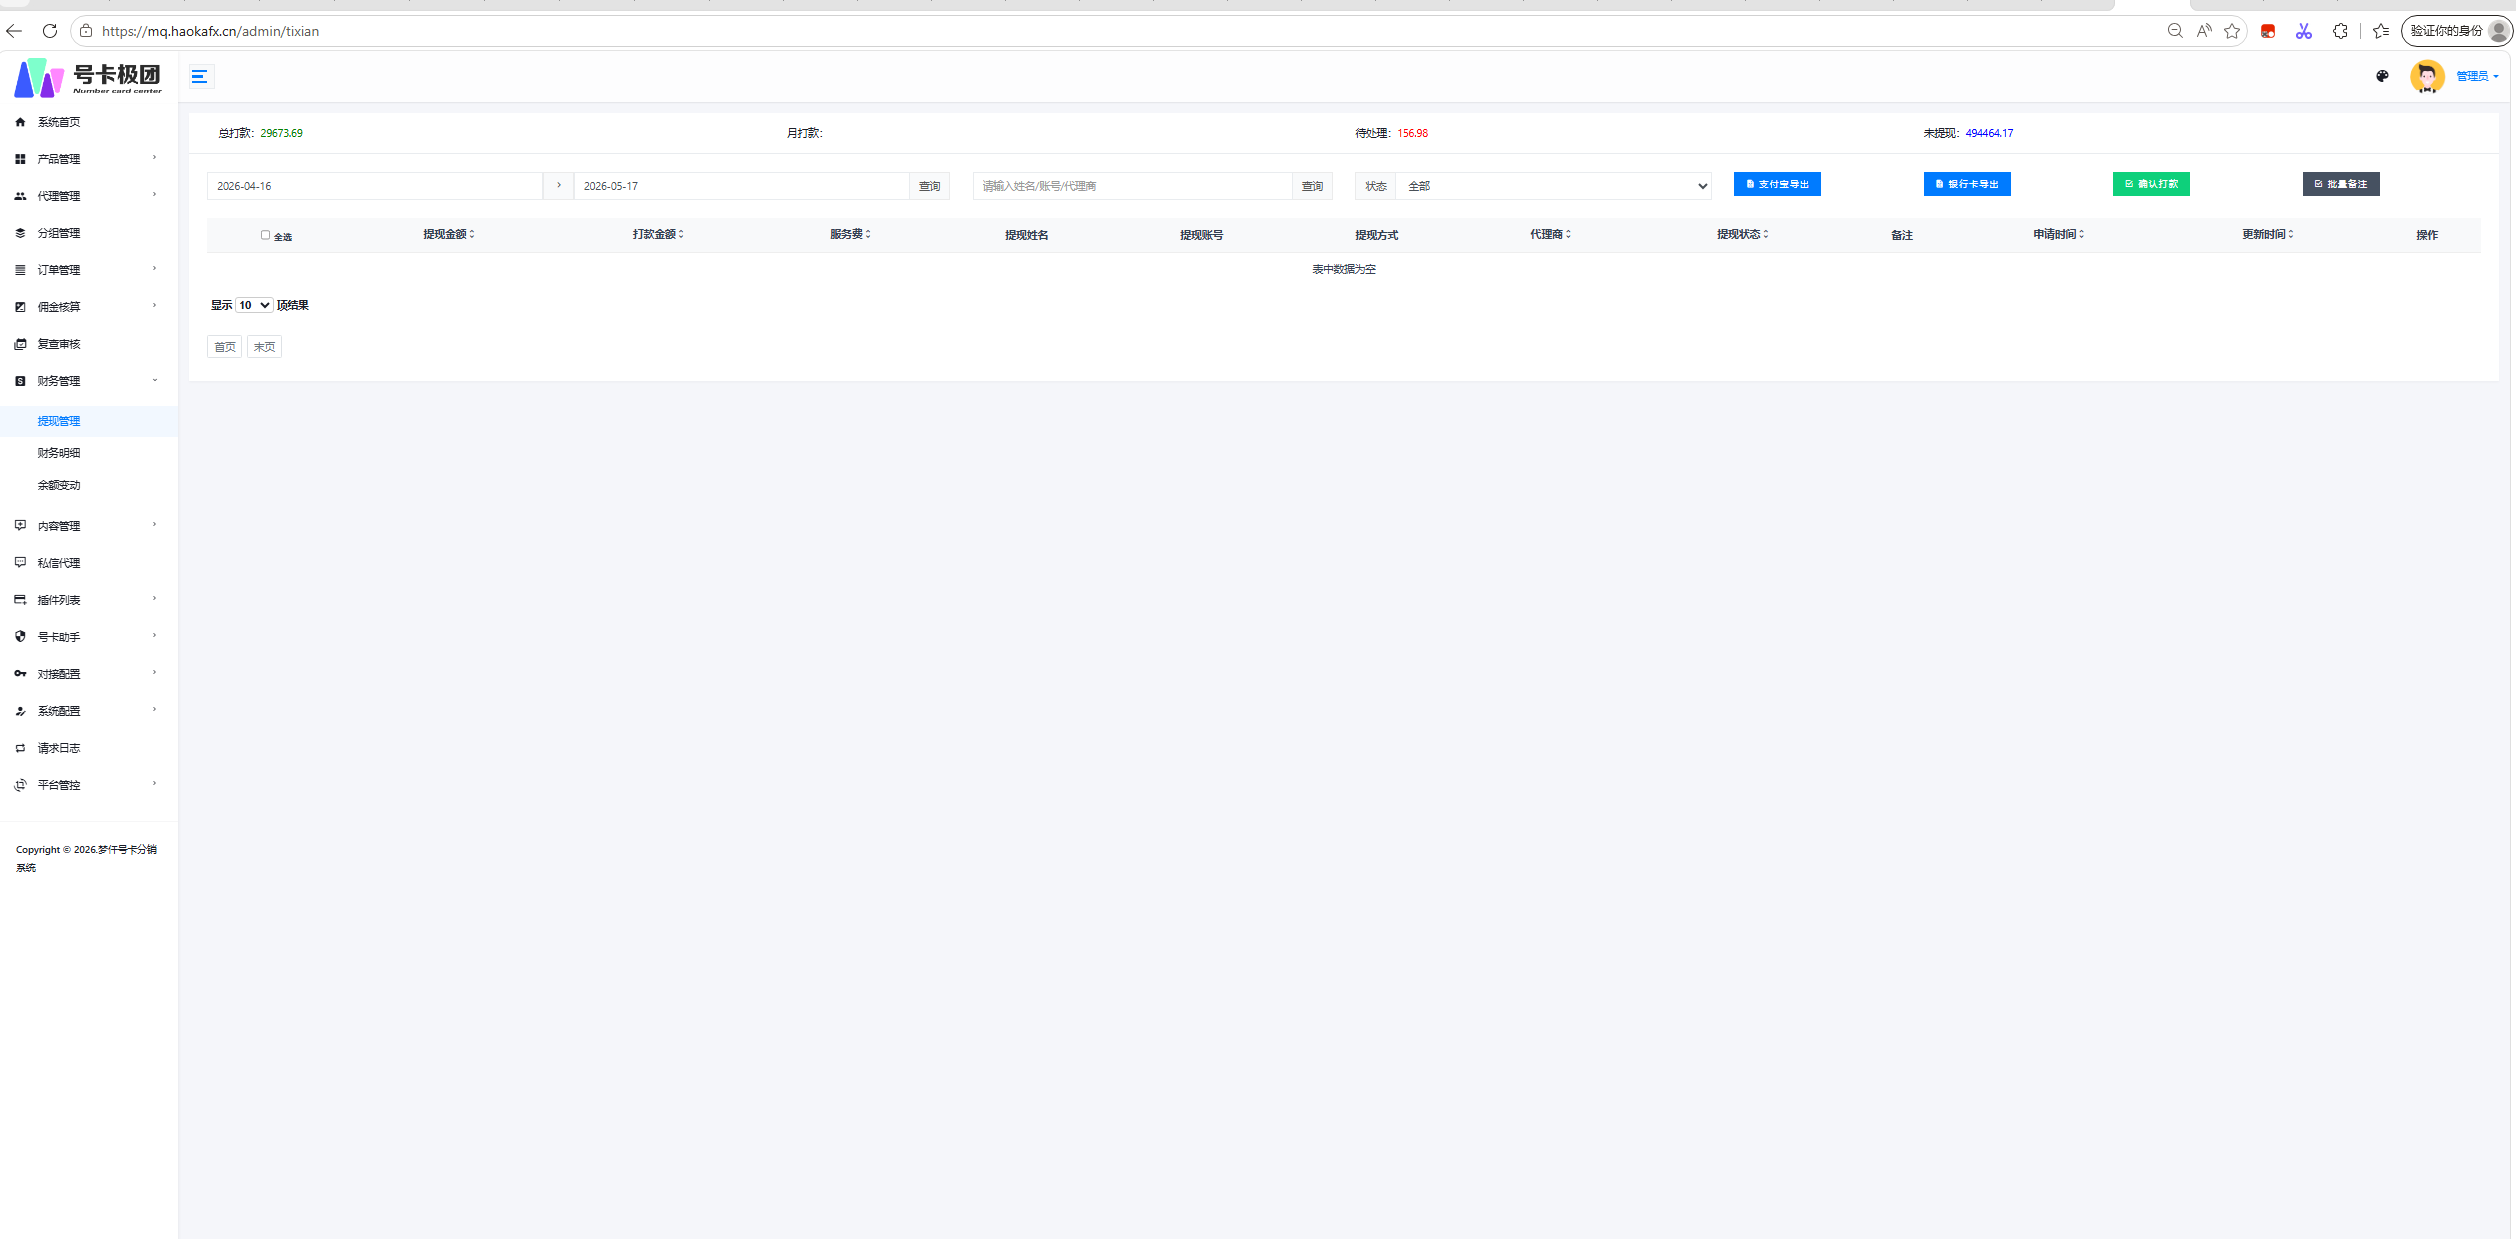The image size is (2516, 1239).
Task: Click the shield icon for 号卡助手
Action: click(x=20, y=637)
